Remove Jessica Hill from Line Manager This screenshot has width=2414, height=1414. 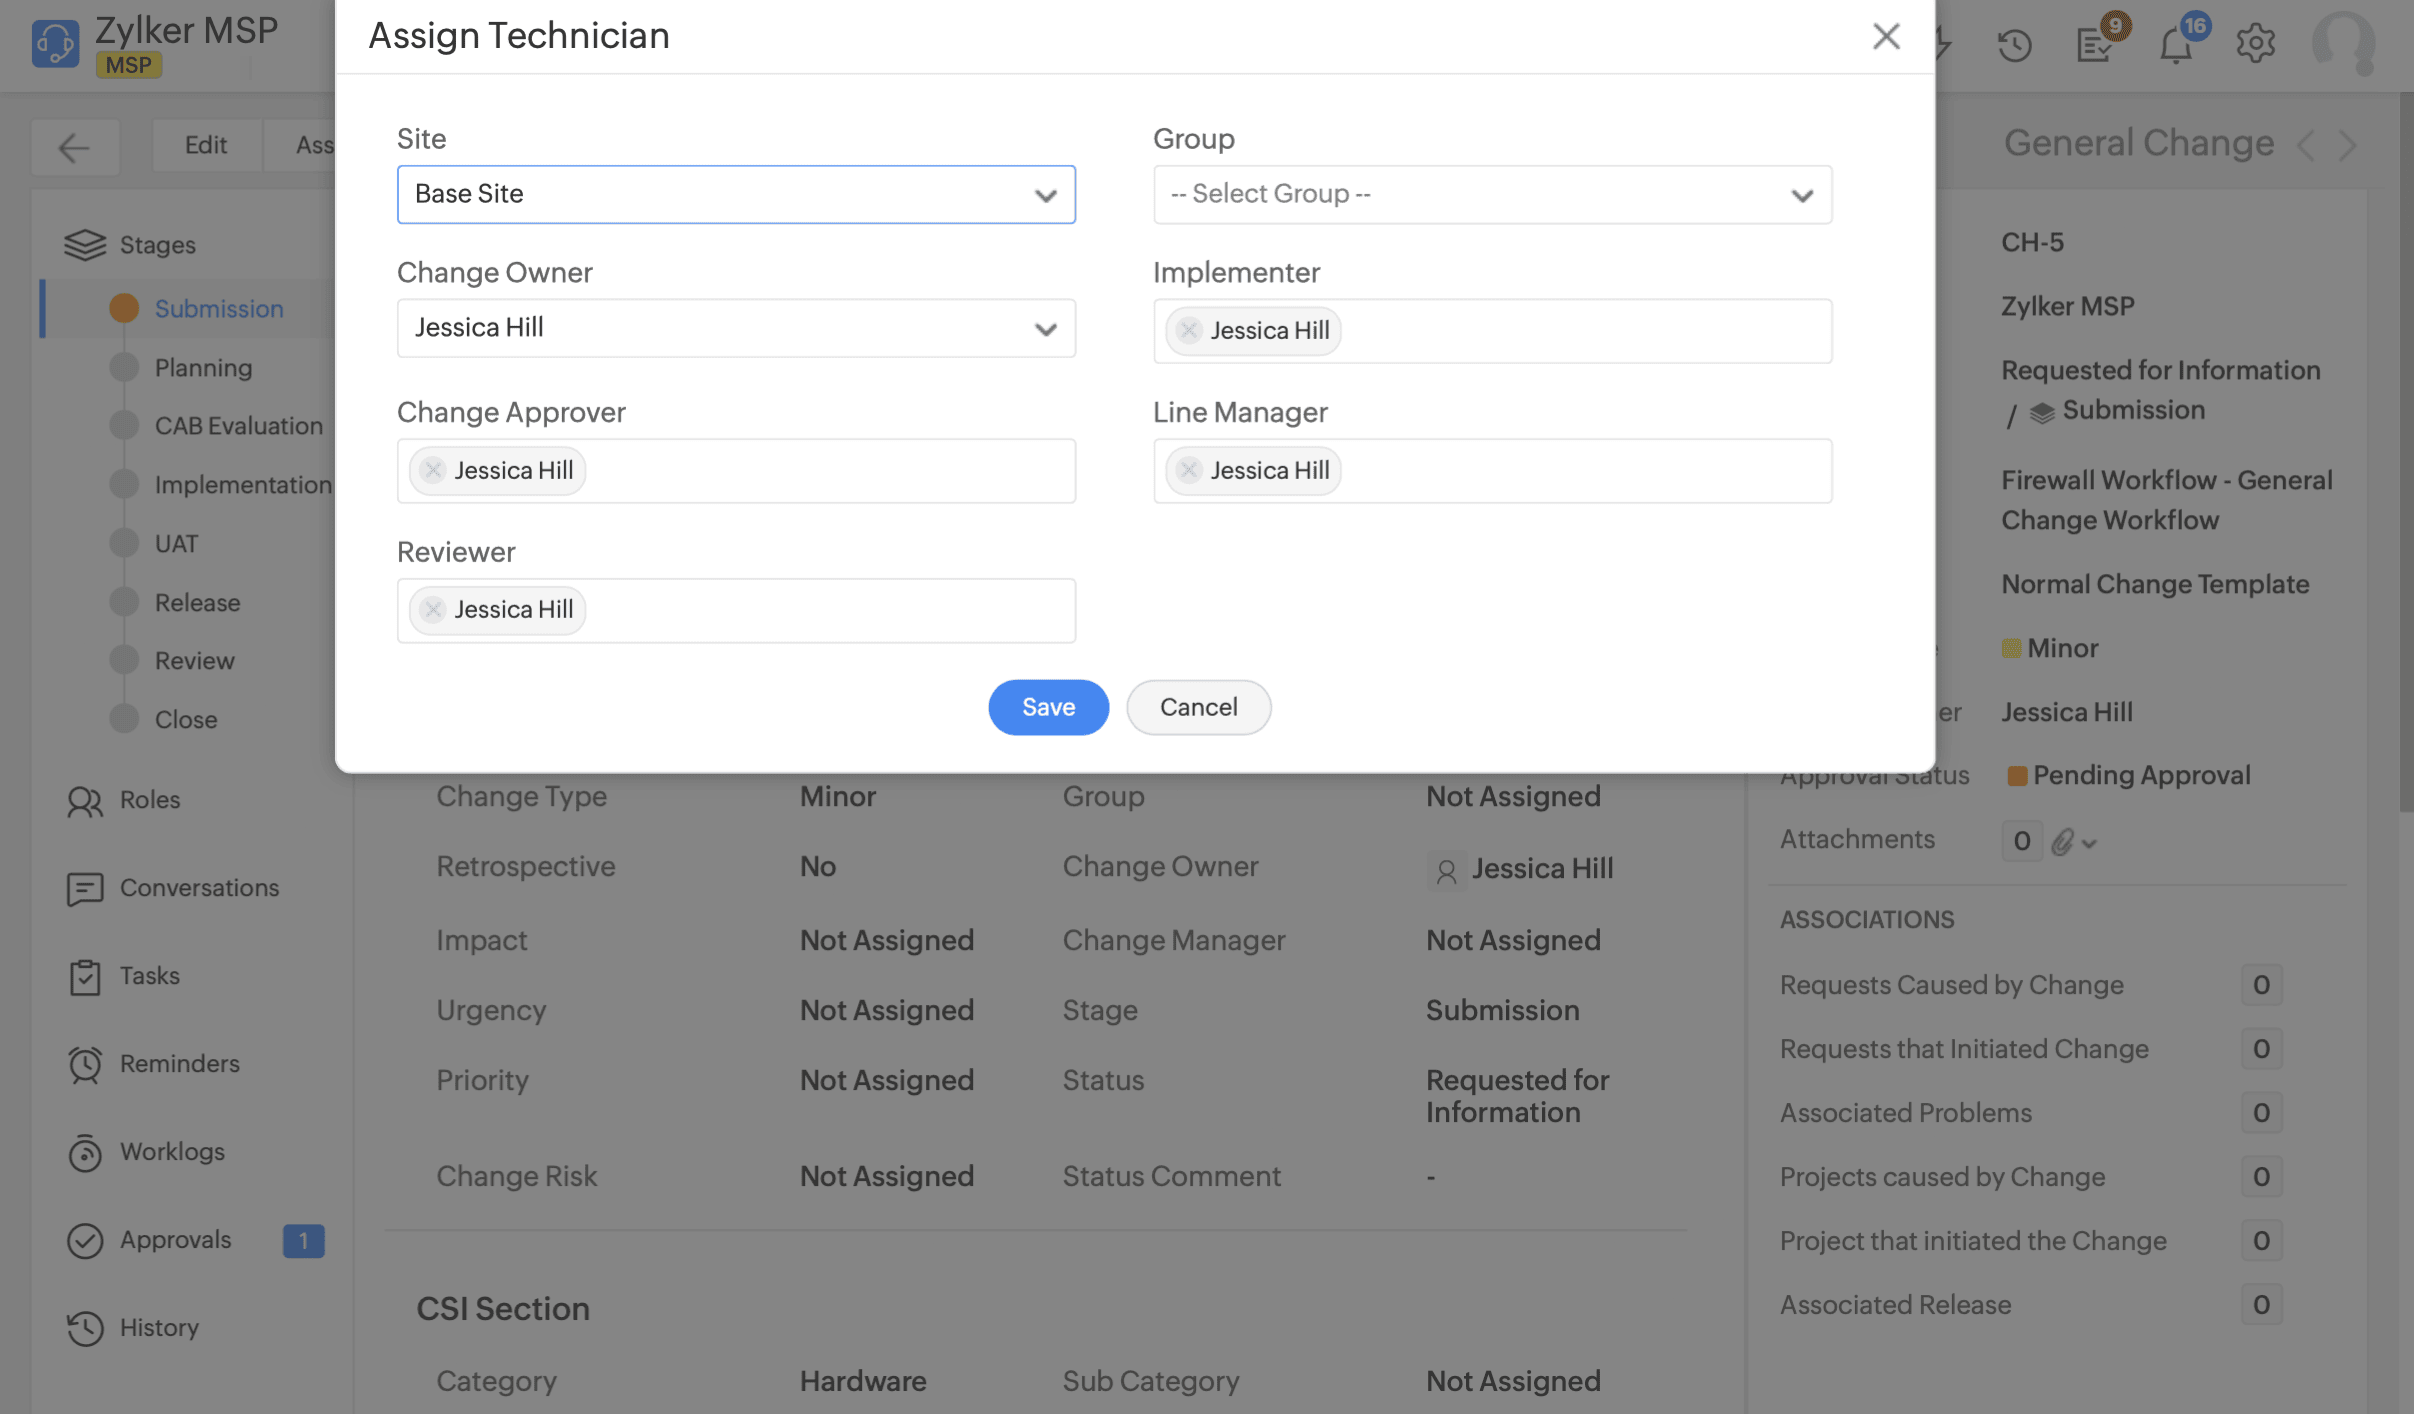(x=1189, y=470)
